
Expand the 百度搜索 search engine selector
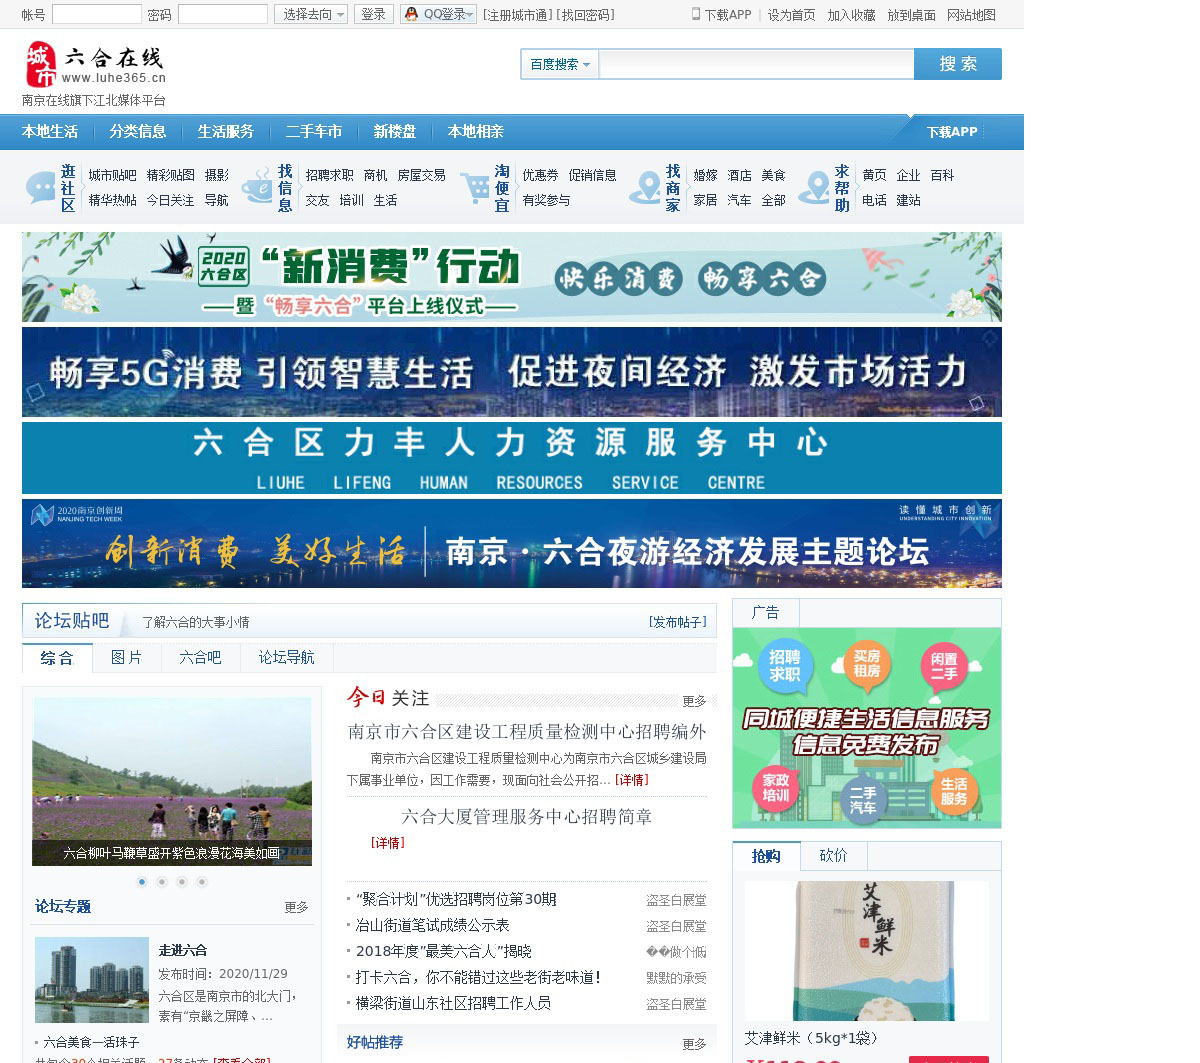point(559,64)
